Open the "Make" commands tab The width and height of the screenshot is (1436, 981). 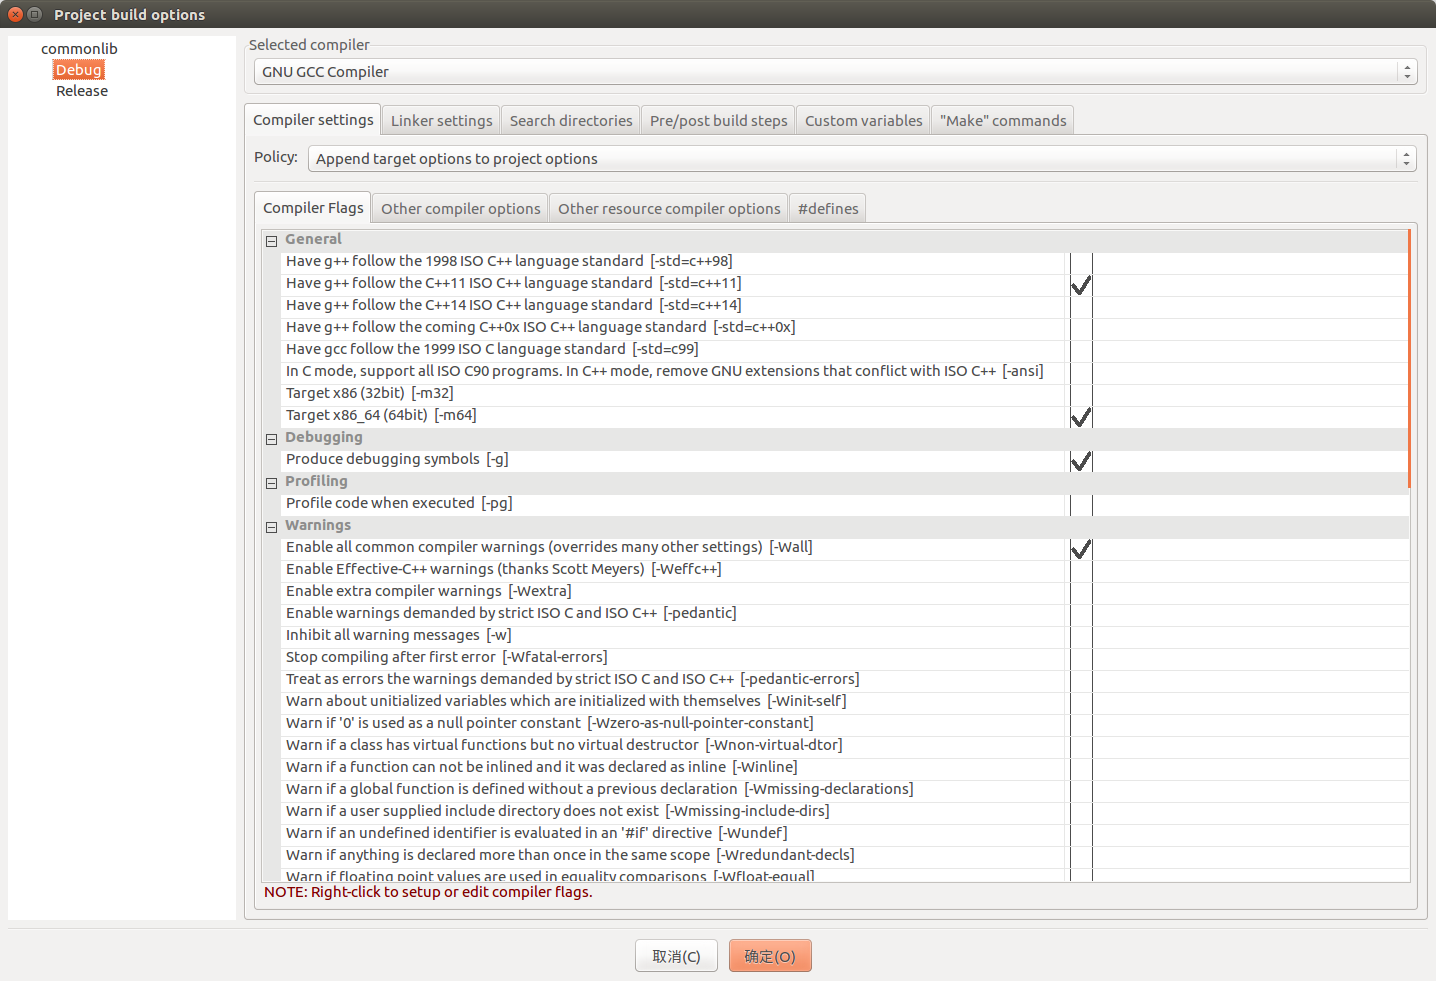pyautogui.click(x=1002, y=119)
